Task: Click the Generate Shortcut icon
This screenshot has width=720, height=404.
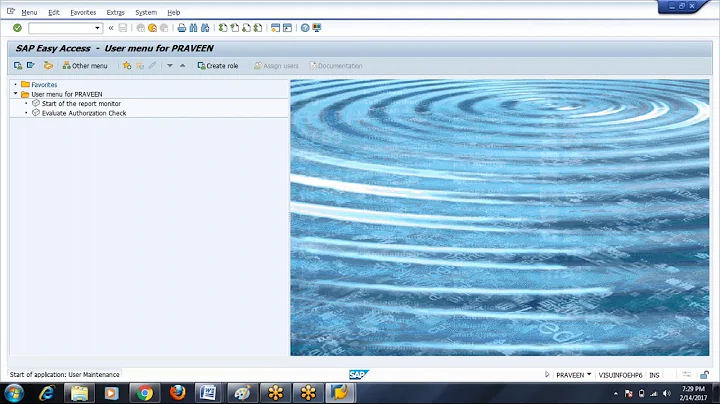Action: (287, 28)
